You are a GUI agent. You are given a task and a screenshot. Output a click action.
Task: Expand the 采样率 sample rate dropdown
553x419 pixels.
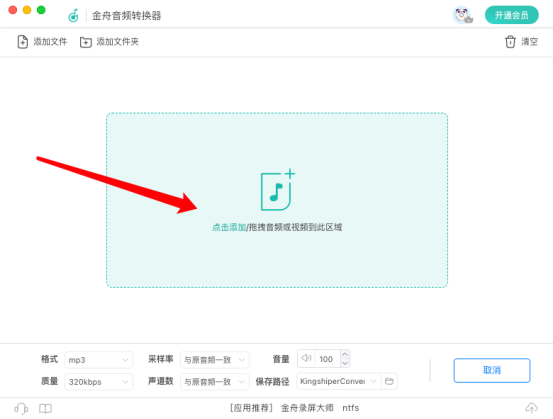tap(214, 360)
